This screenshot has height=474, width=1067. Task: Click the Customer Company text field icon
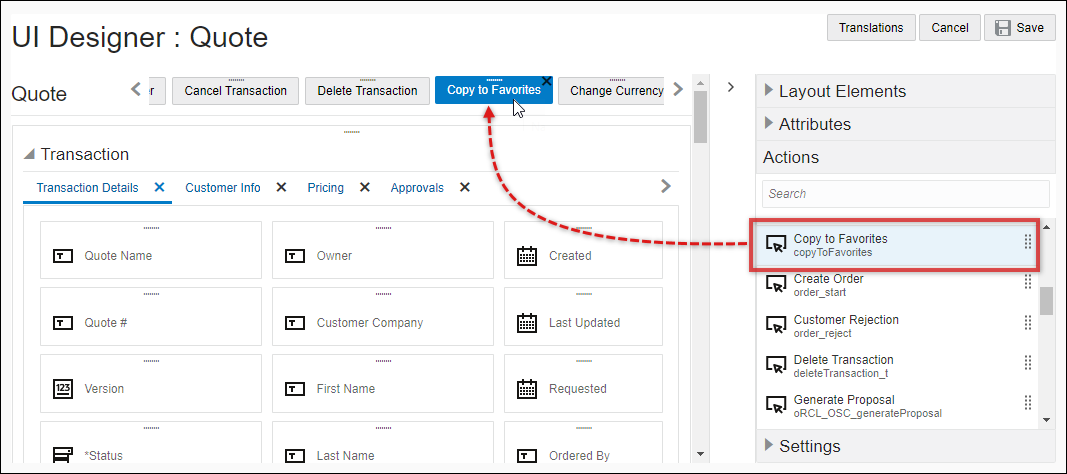click(x=295, y=323)
